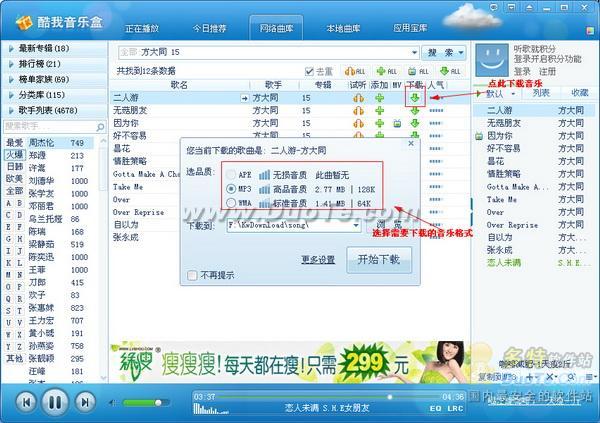Open the 列表 tab in playlist panel
Image resolution: width=600 pixels, height=423 pixels.
541,93
